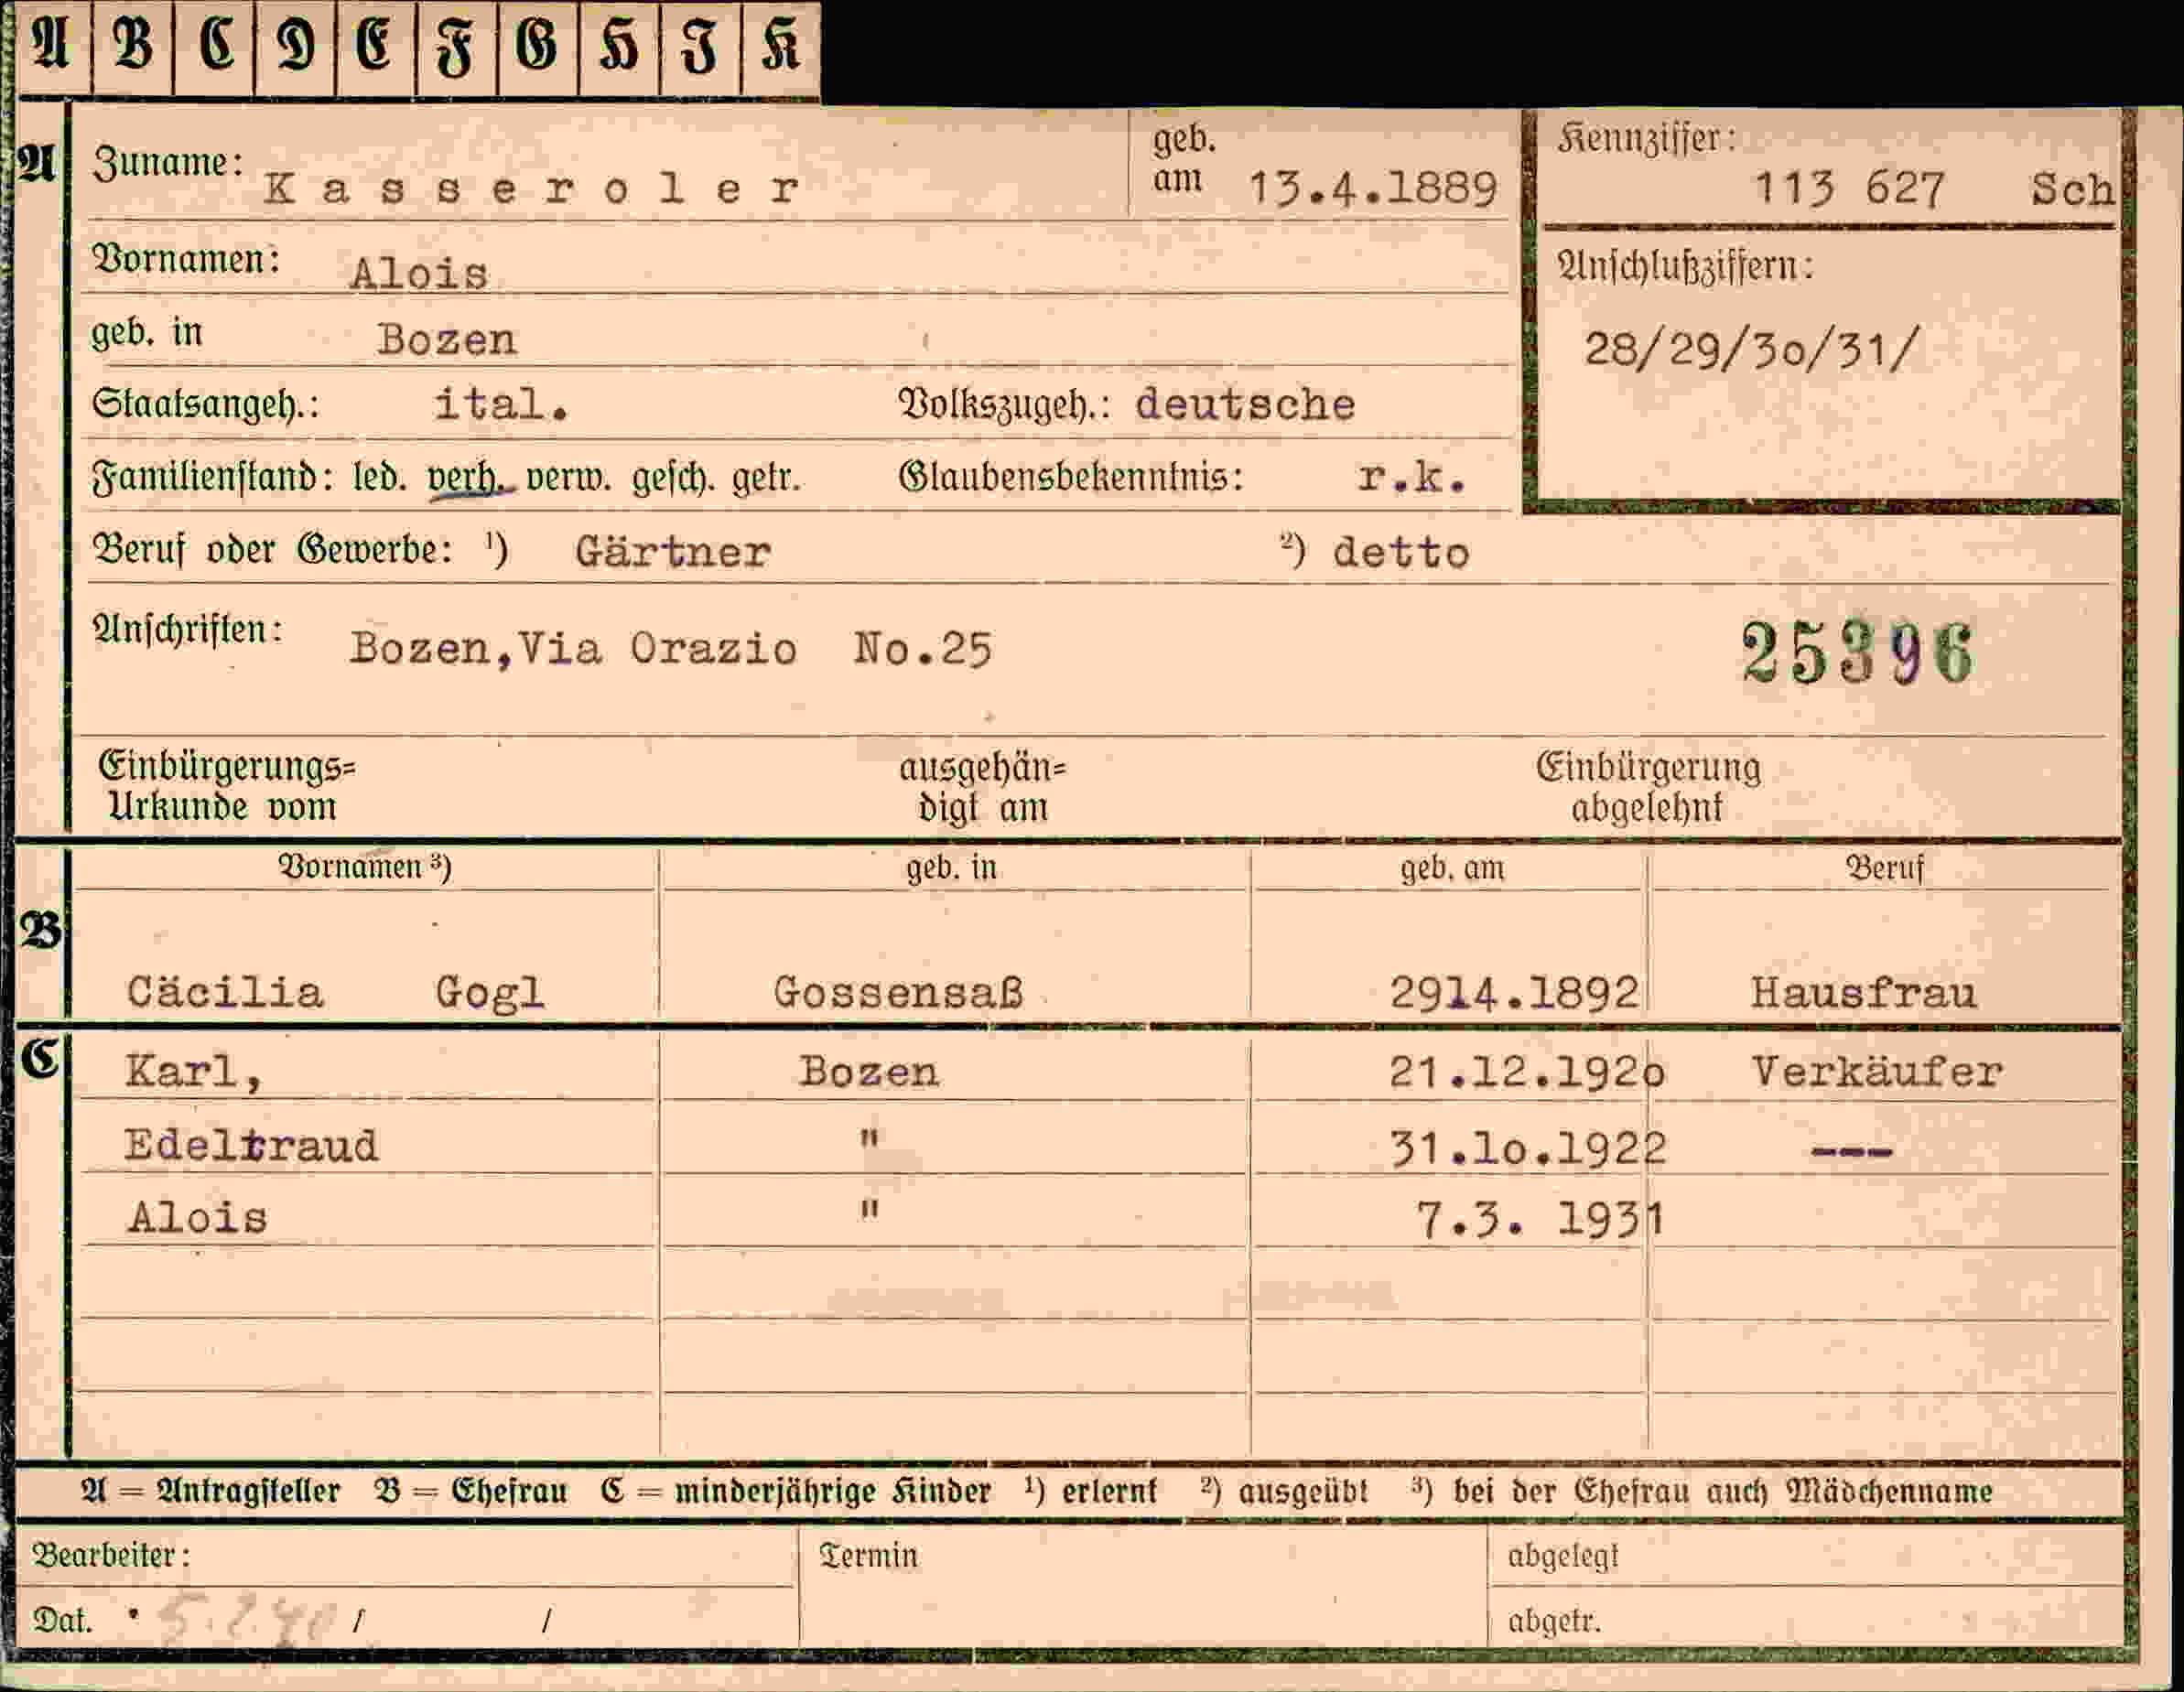Click the religion value r.k.

1411,478
